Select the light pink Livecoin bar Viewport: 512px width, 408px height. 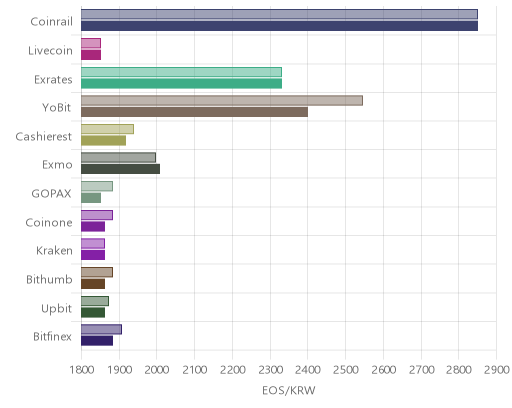91,43
